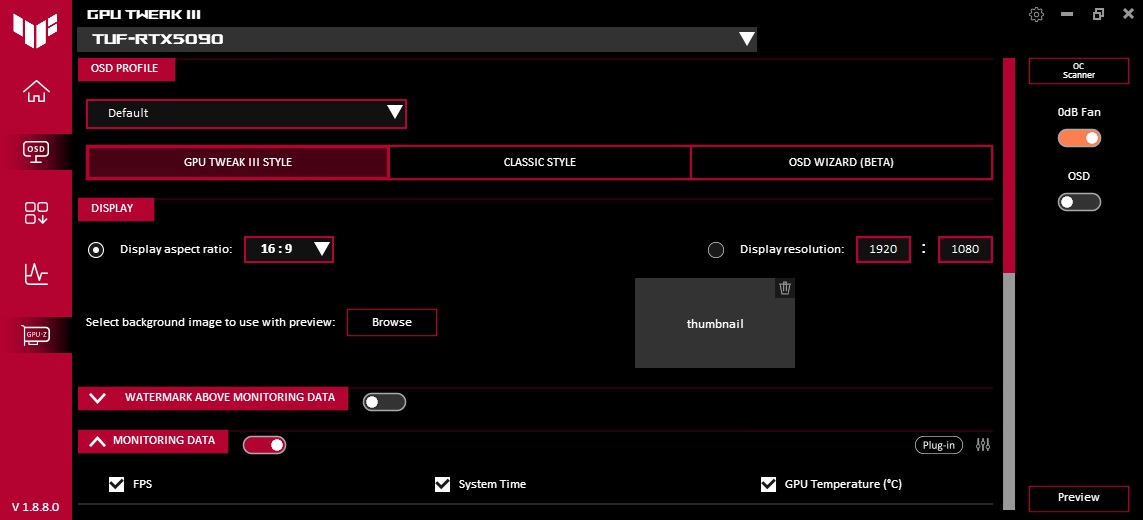Click the 1920 resolution width field
1143x520 pixels.
(x=883, y=249)
